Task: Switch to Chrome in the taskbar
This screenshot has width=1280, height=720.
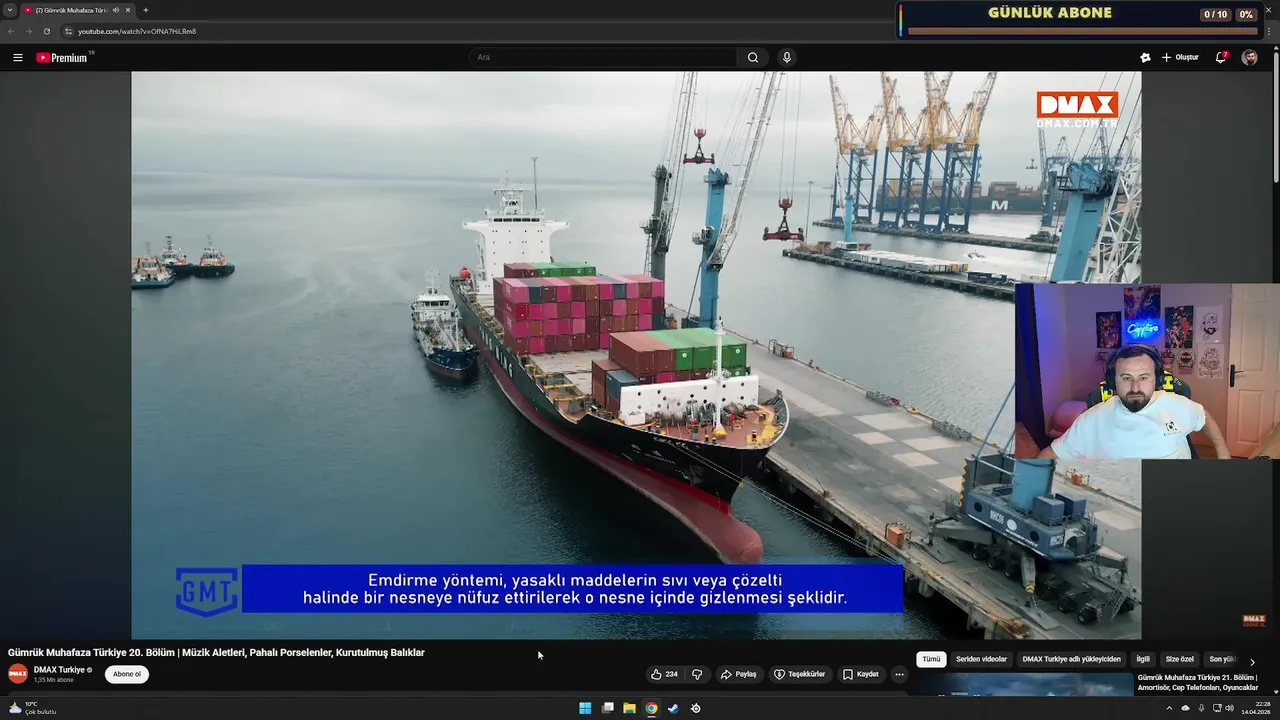Action: (x=651, y=708)
